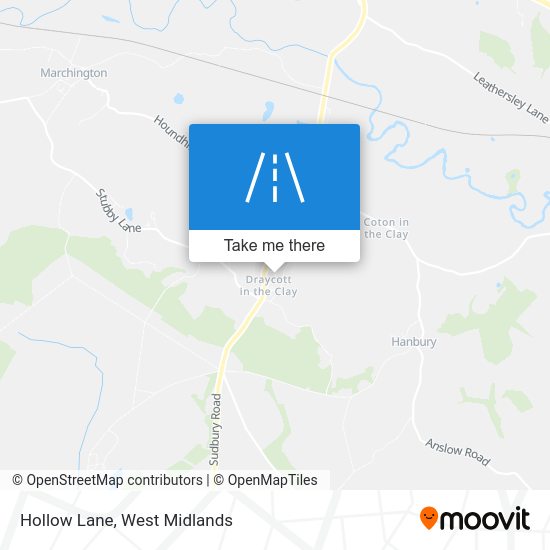Click the Sudbury Road label
The height and width of the screenshot is (550, 550).
click(215, 429)
